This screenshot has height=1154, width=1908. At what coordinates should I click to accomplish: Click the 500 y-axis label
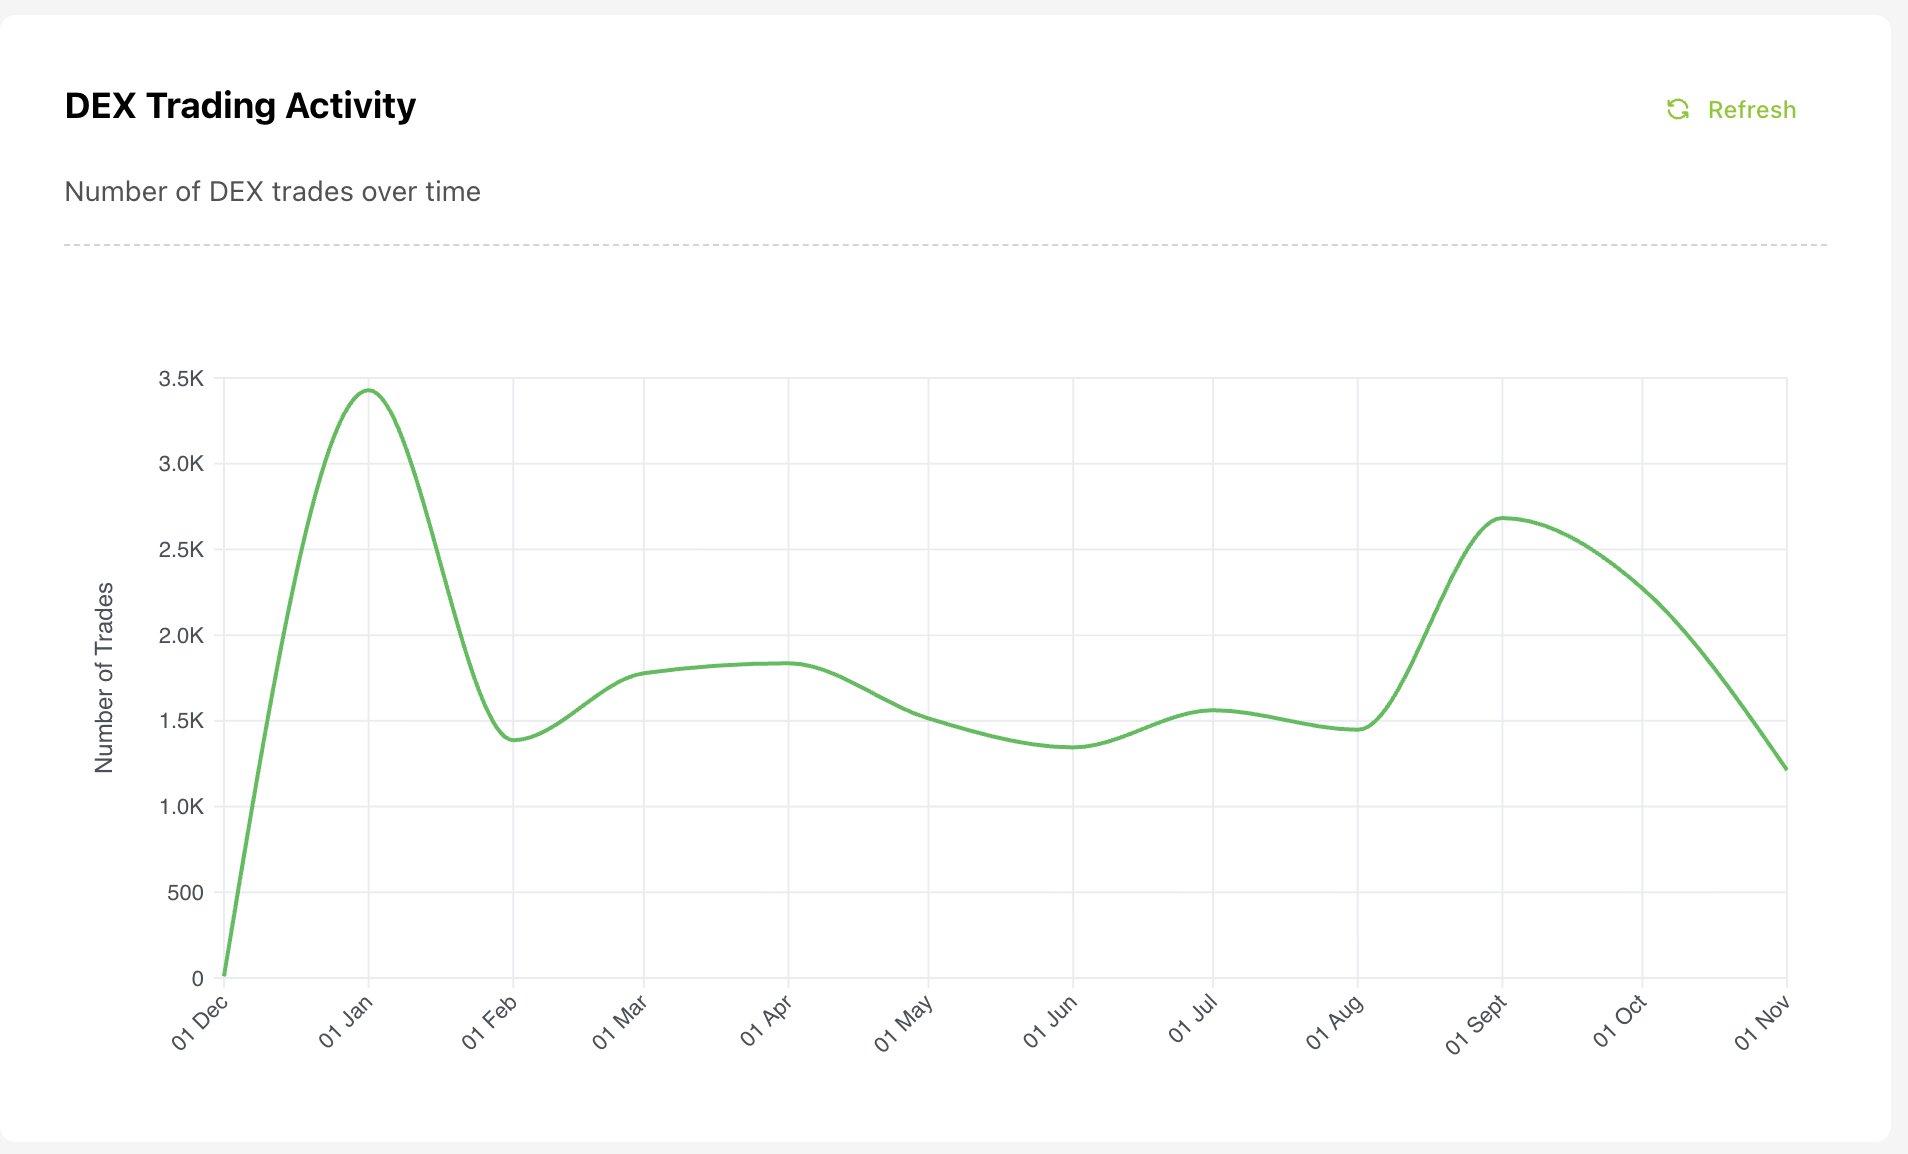pos(185,893)
